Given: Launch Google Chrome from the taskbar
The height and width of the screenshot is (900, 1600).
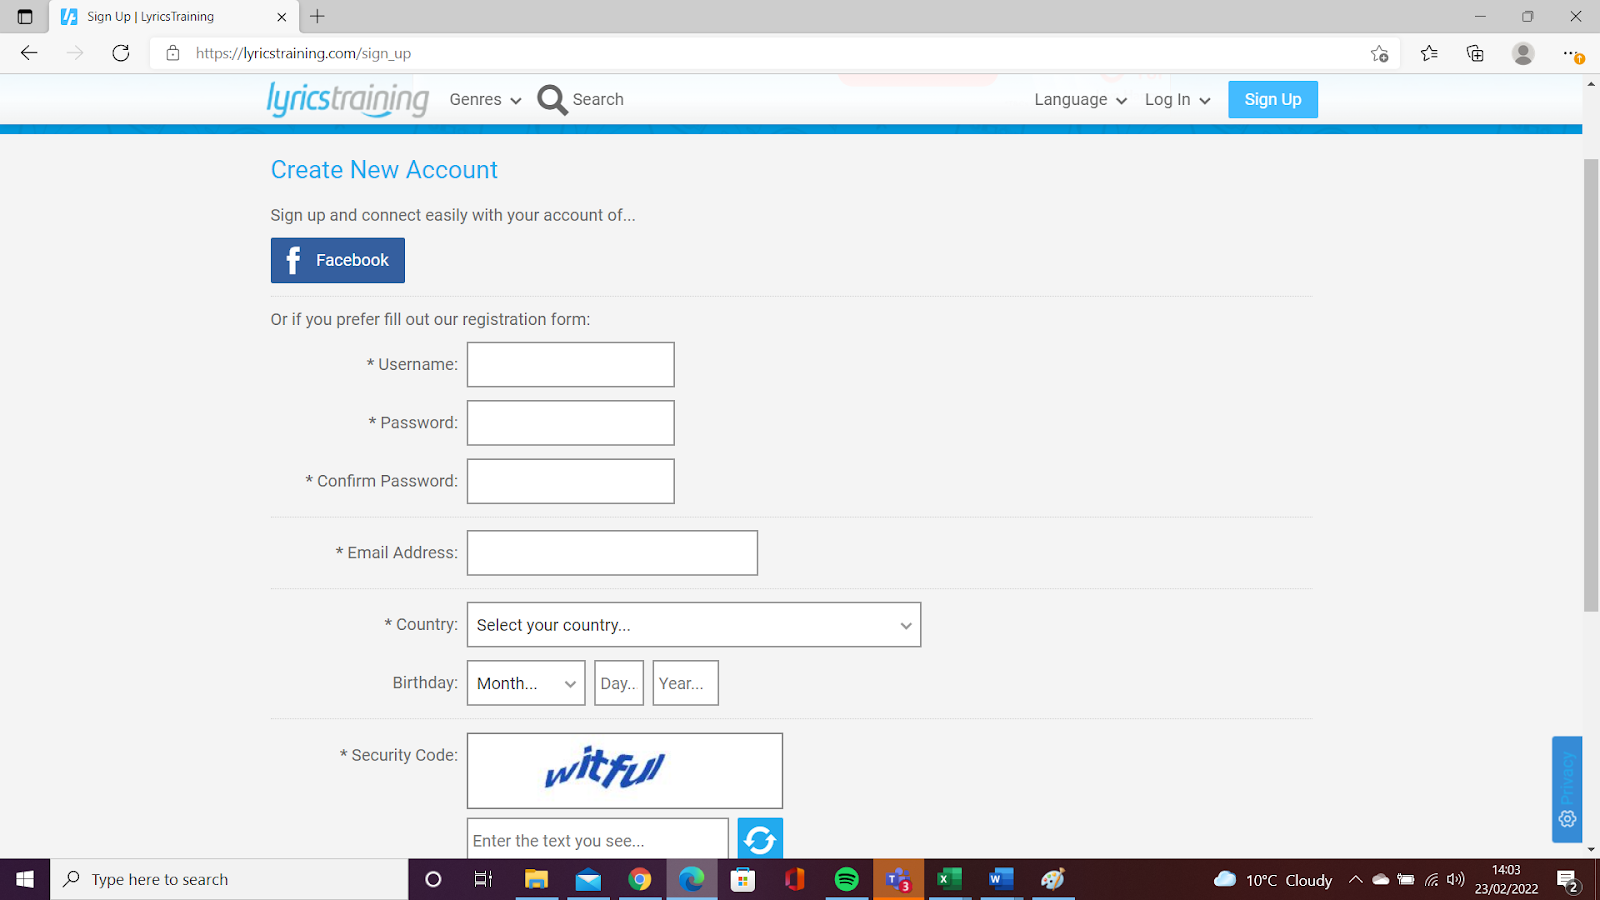Looking at the screenshot, I should click(x=640, y=879).
